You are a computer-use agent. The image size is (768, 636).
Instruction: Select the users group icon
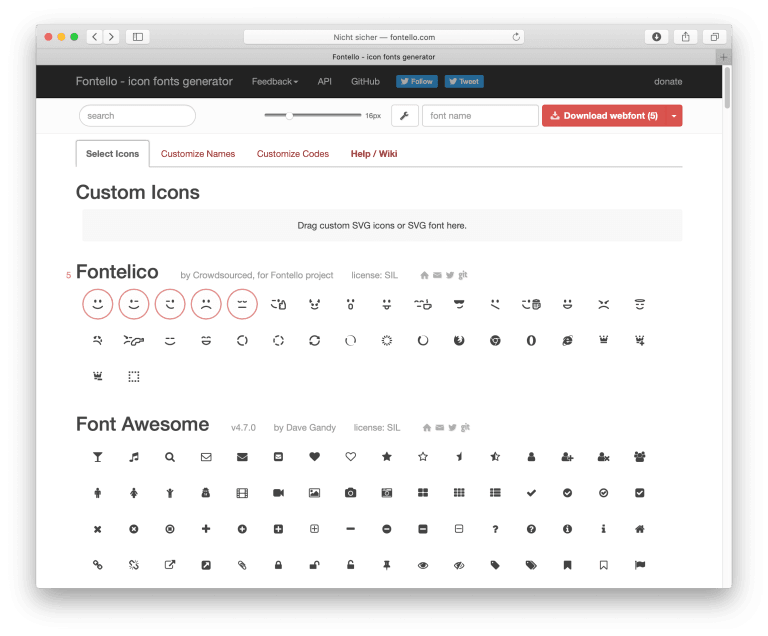pyautogui.click(x=640, y=457)
